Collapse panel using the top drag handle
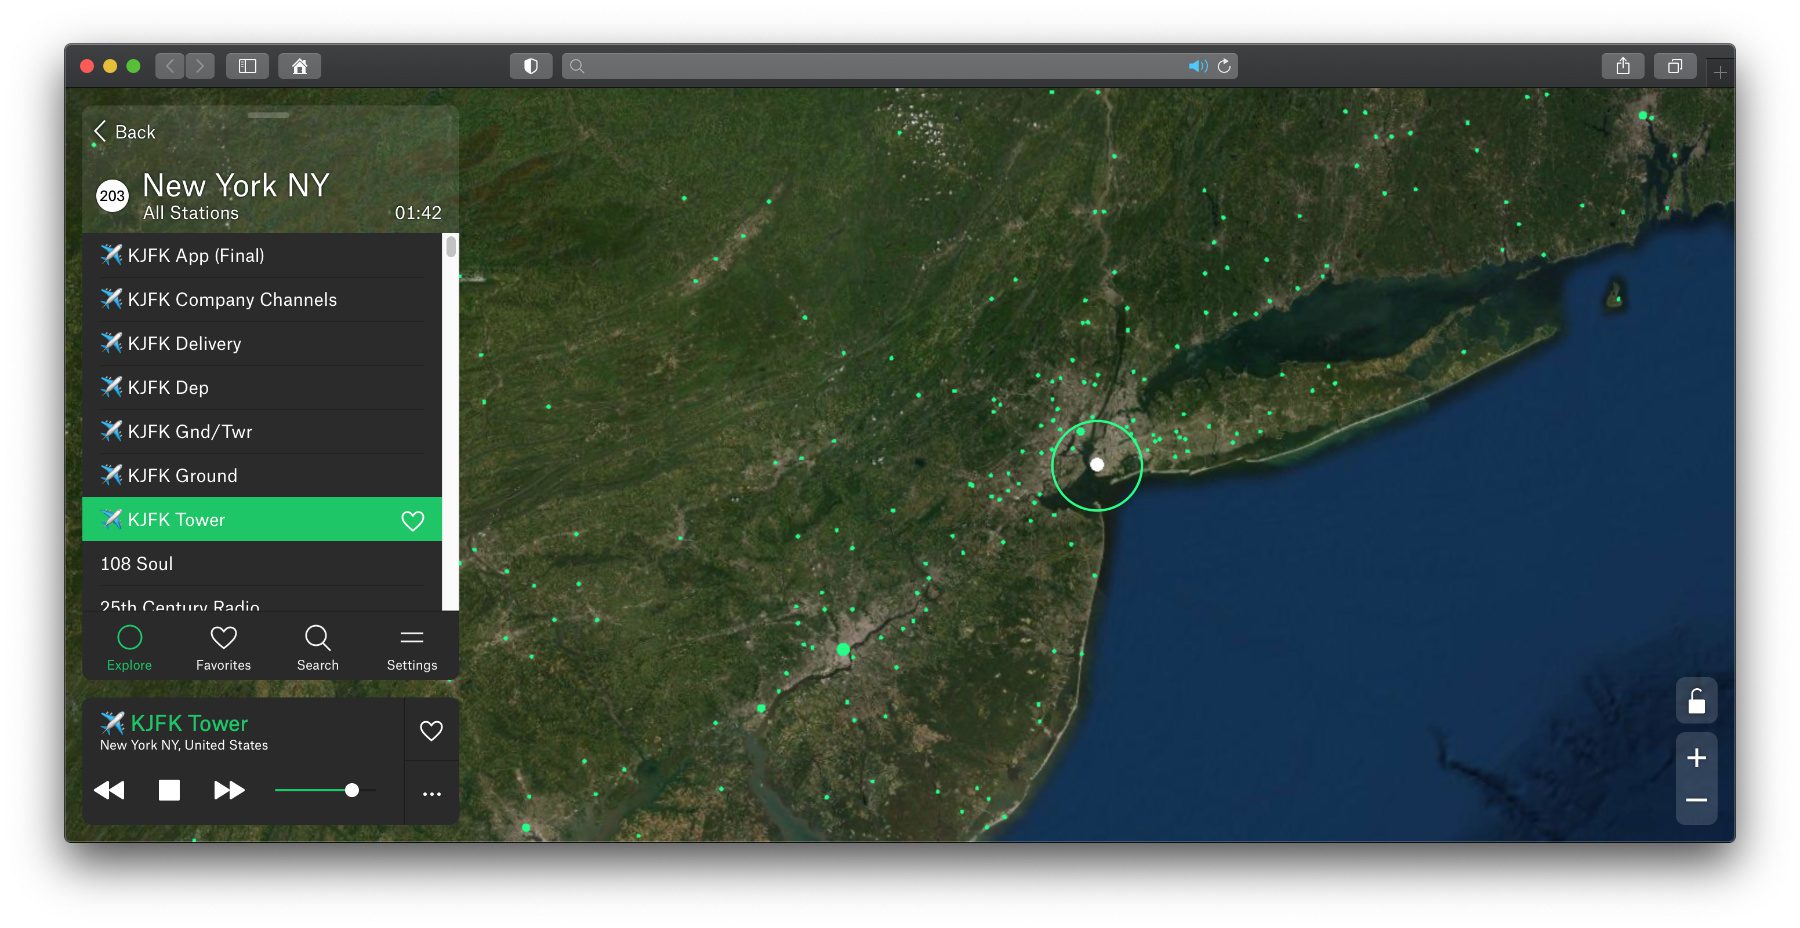The height and width of the screenshot is (928, 1800). pos(268,115)
